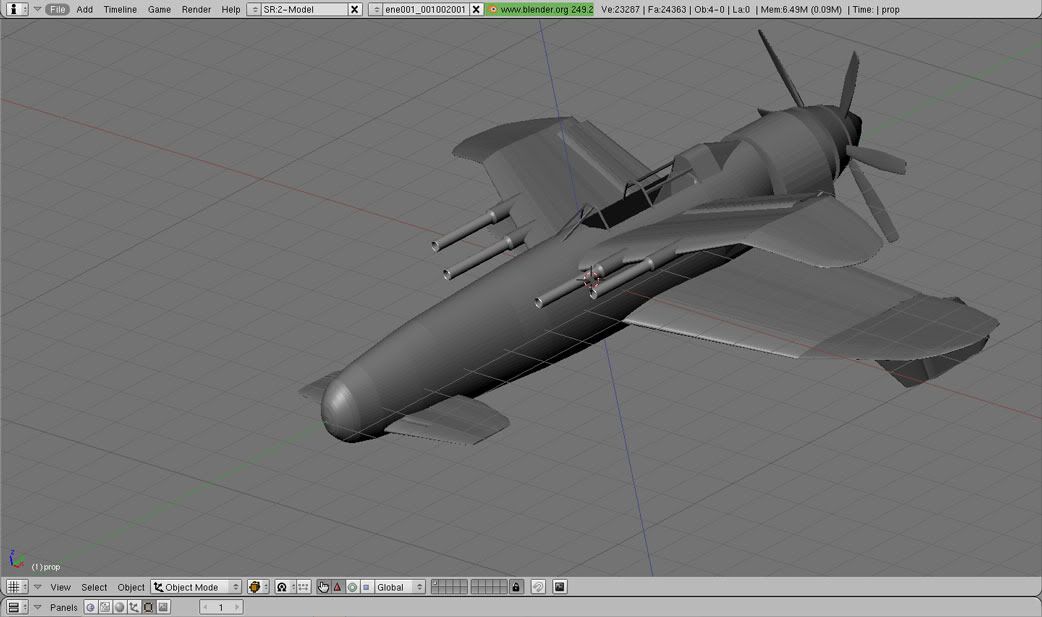Enable the rotate manipulator circle

(x=352, y=587)
